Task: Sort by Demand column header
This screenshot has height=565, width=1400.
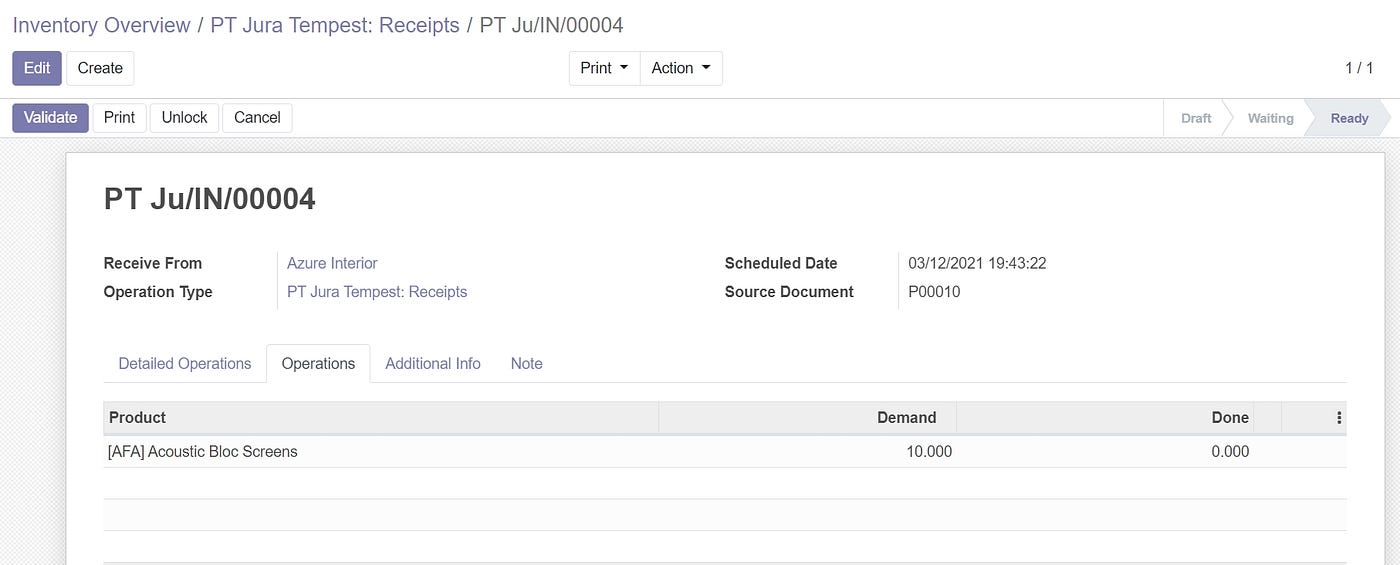Action: pyautogui.click(x=807, y=418)
